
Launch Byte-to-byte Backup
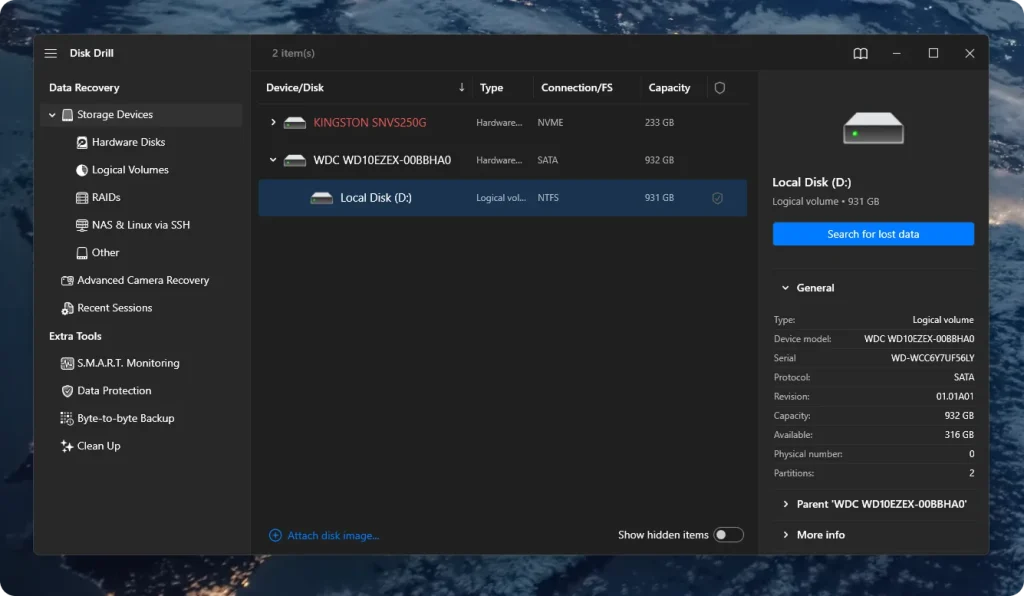point(123,418)
